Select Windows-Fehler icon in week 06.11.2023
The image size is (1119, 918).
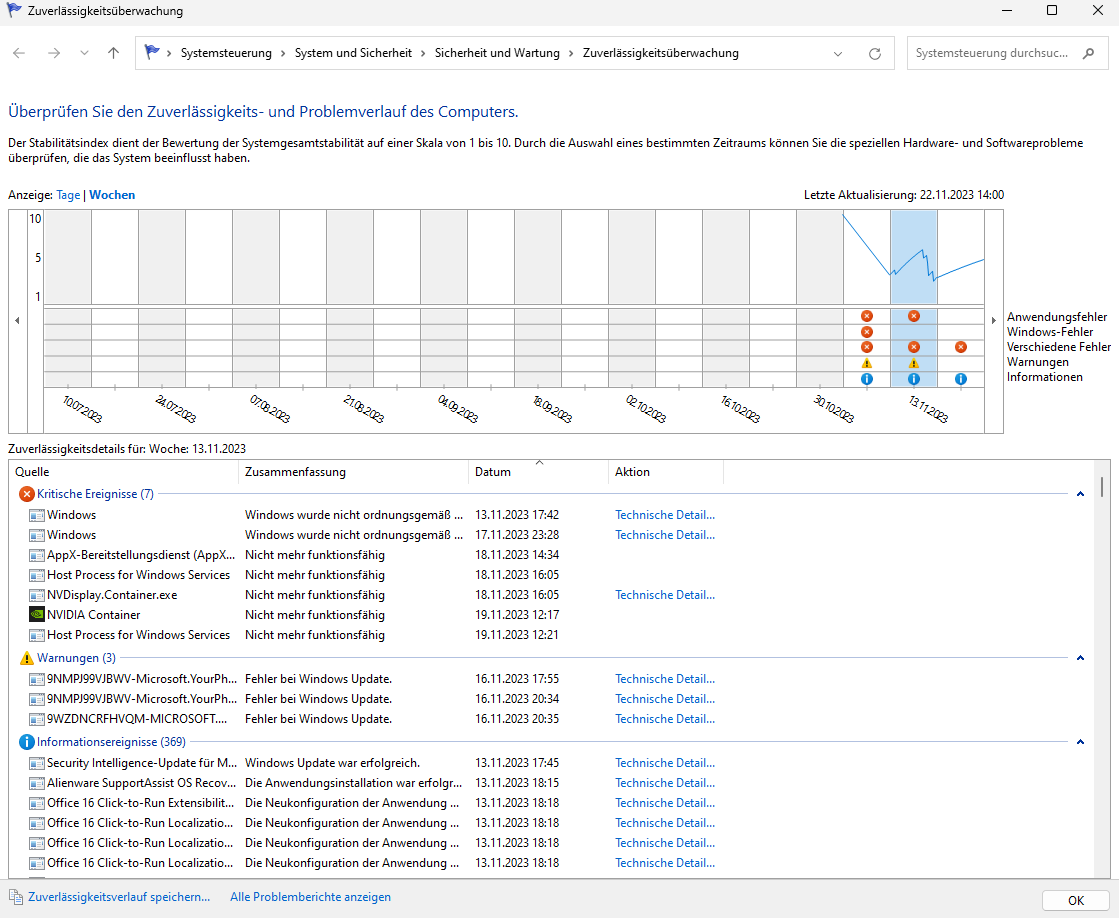pos(866,332)
